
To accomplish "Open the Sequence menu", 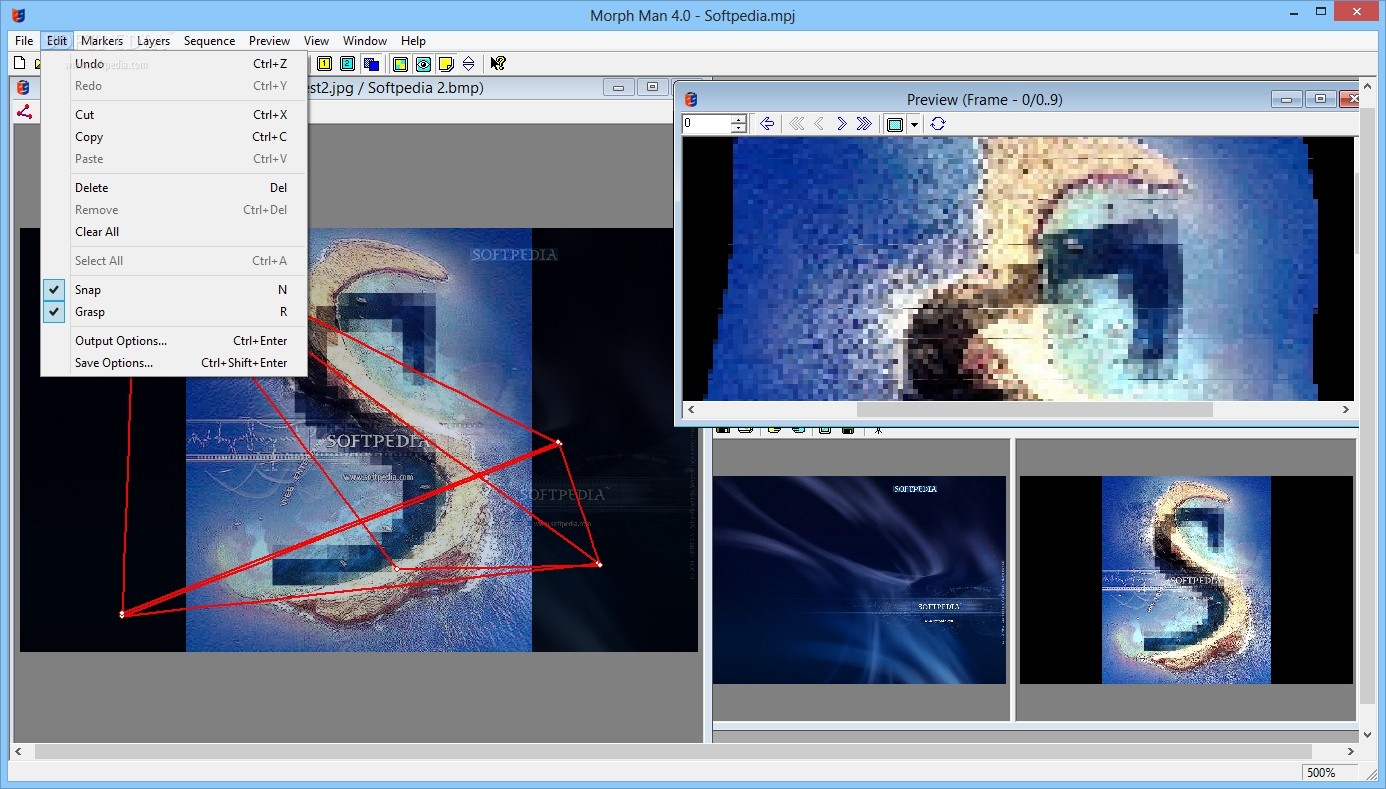I will pos(209,41).
